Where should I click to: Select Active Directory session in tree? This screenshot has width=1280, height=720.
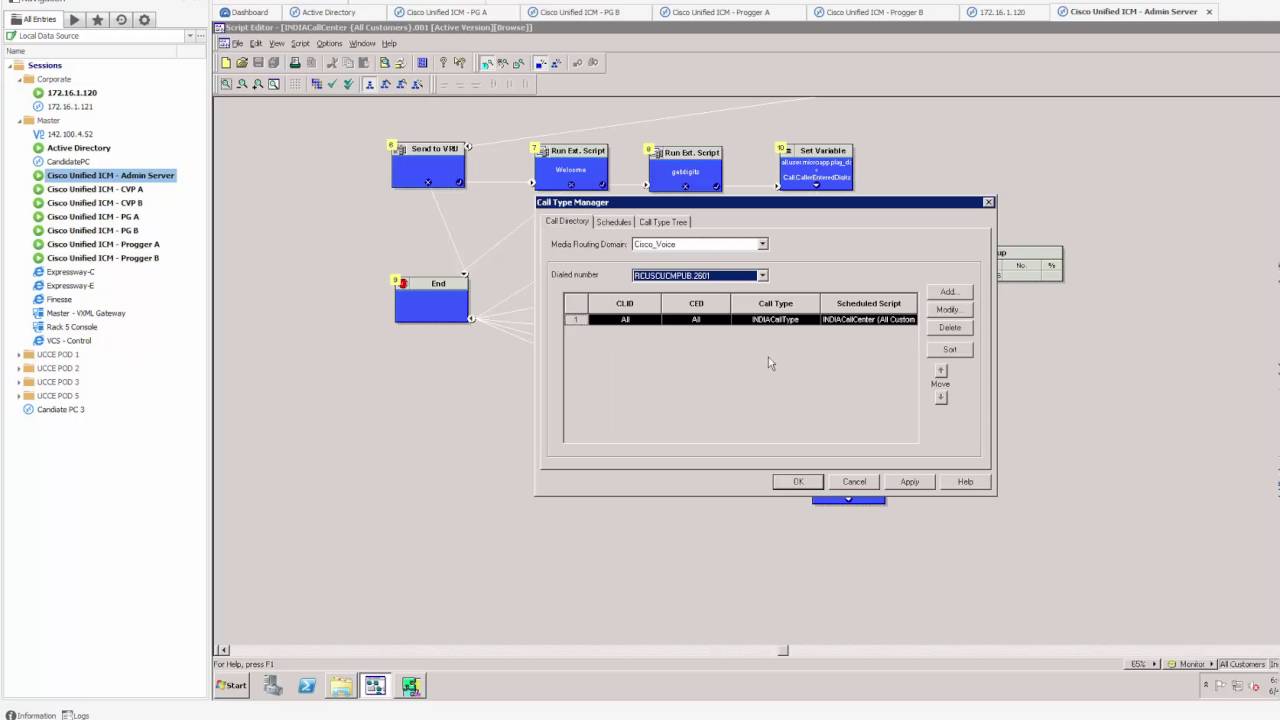(x=79, y=148)
